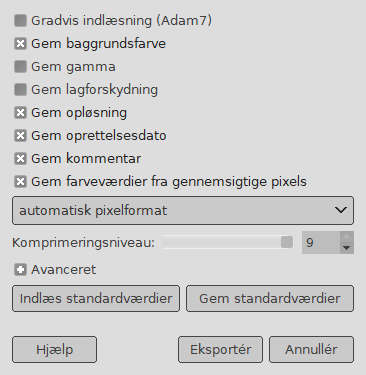Enable the Gem gamma checkbox
This screenshot has width=366, height=375.
click(x=20, y=67)
